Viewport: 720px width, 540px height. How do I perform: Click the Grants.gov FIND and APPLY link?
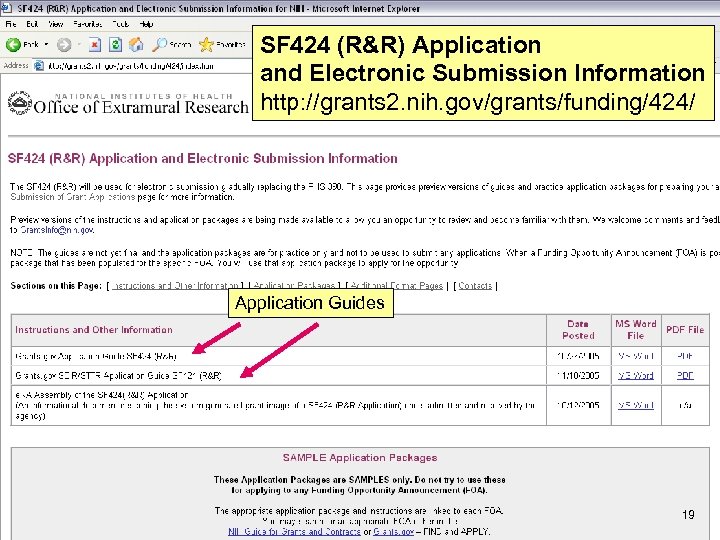point(394,532)
